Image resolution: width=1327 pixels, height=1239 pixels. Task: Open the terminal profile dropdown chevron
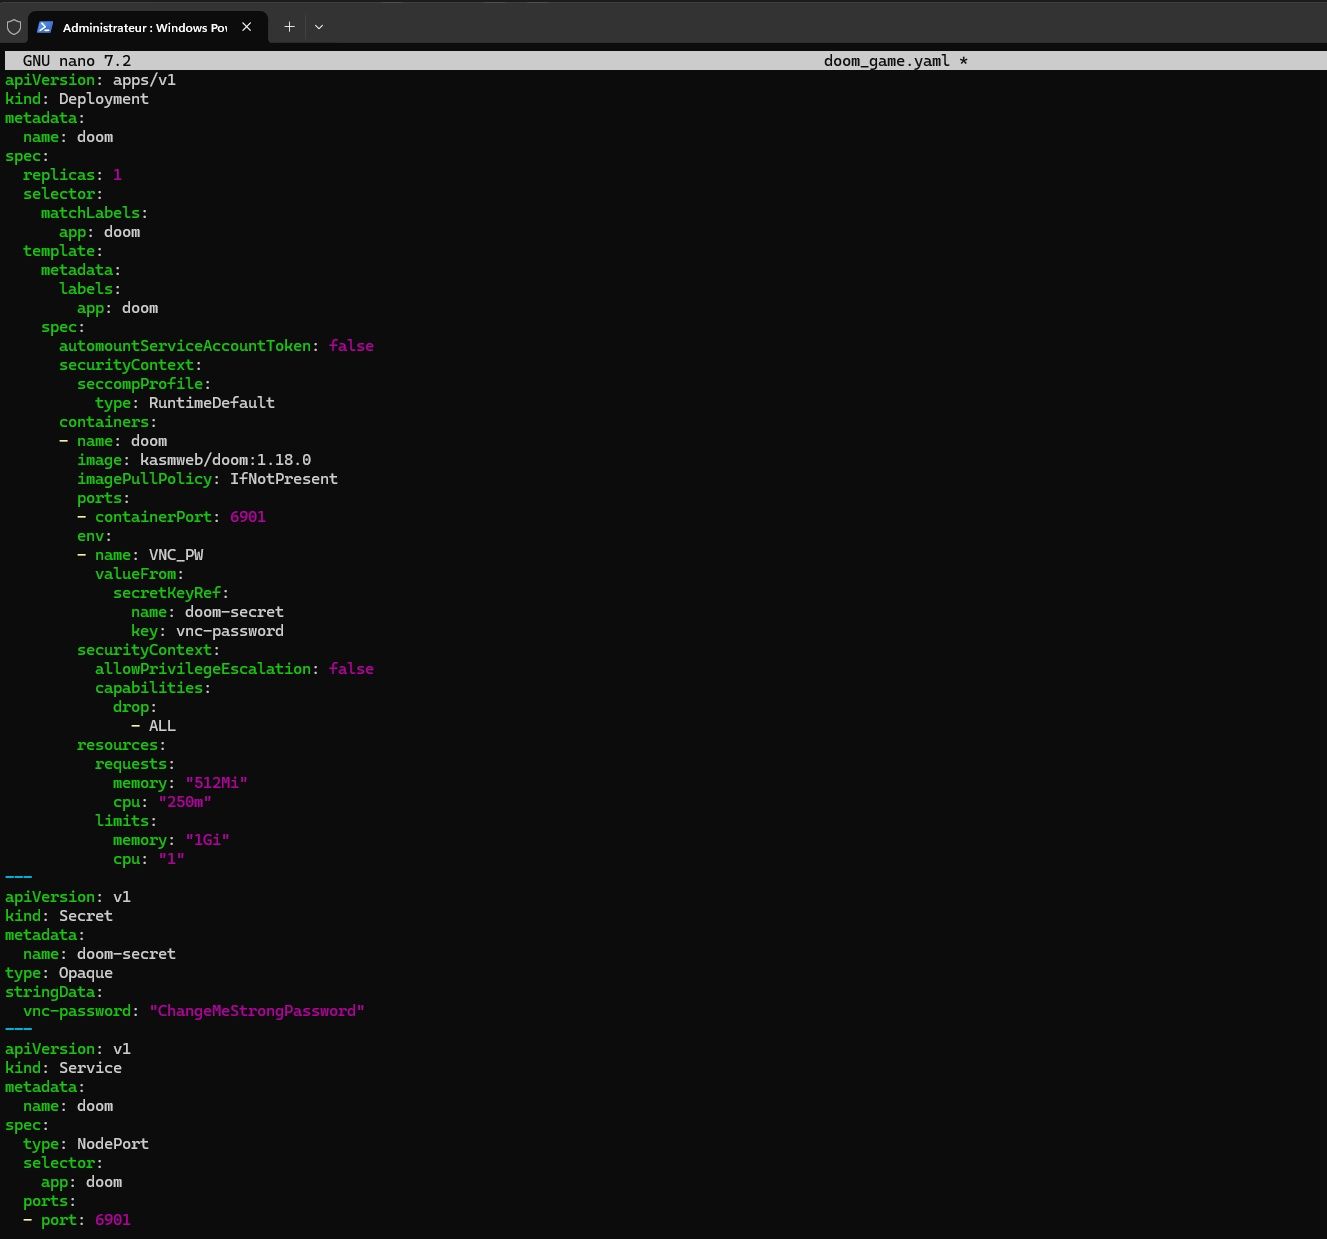coord(319,27)
